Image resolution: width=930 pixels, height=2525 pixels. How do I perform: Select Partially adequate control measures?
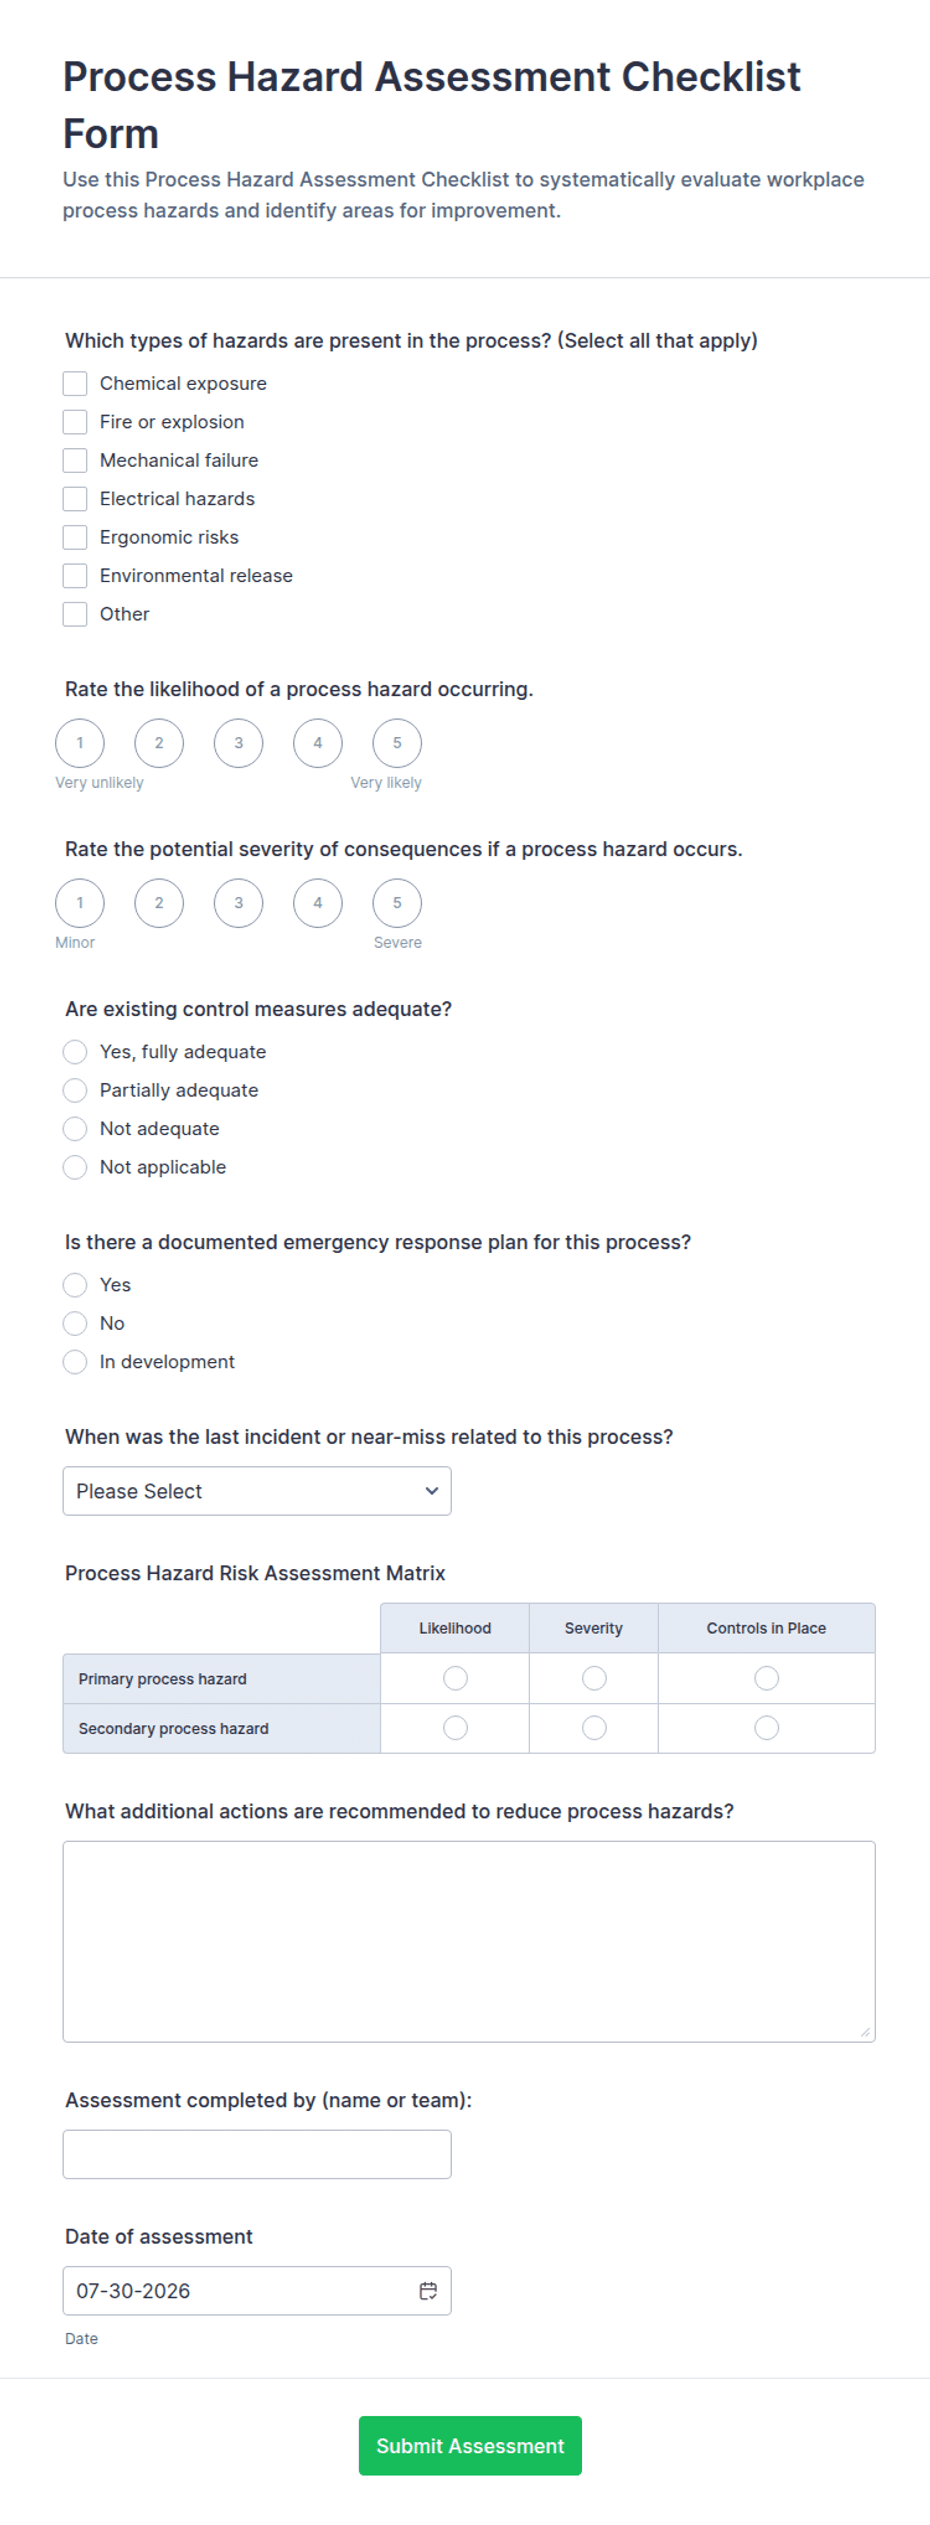coord(75,1090)
